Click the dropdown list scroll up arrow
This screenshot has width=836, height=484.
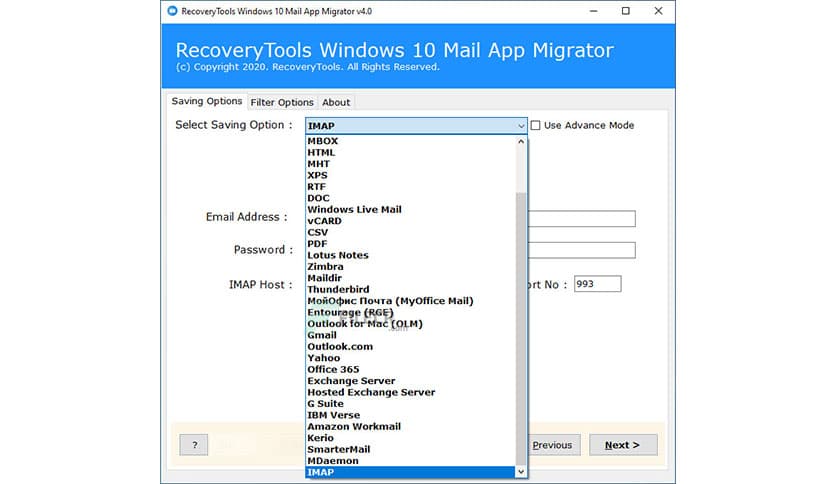point(521,141)
